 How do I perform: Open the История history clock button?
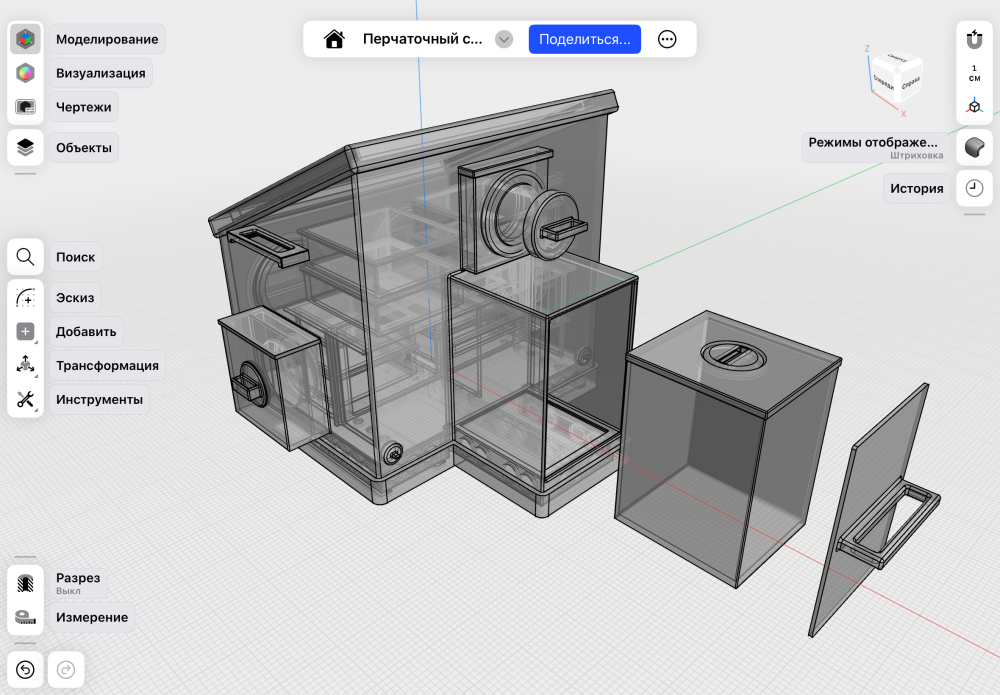coord(974,188)
